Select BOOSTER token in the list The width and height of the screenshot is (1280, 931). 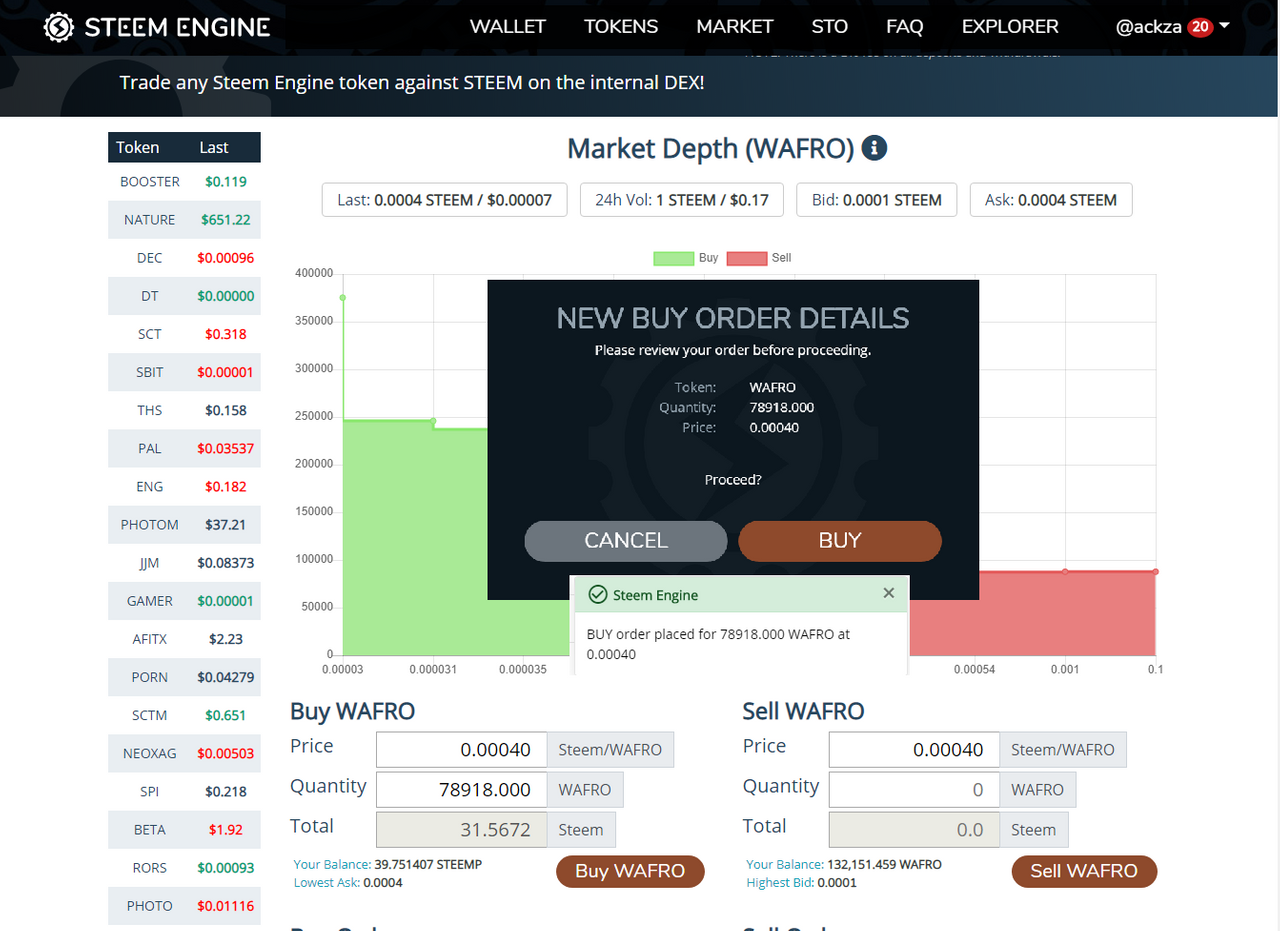pos(184,181)
